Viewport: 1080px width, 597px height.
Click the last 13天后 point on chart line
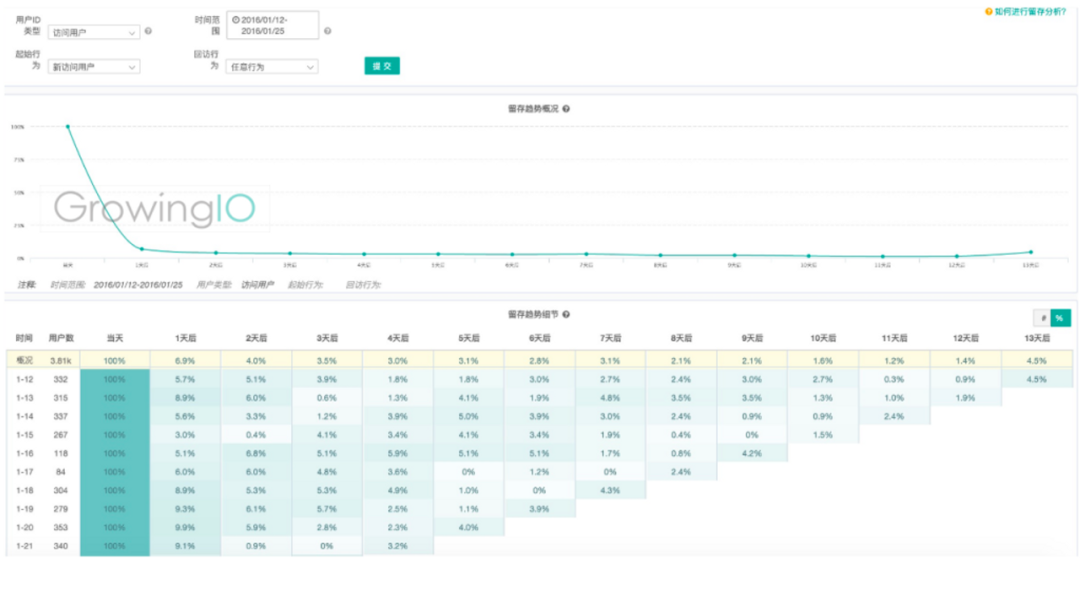pyautogui.click(x=1031, y=252)
